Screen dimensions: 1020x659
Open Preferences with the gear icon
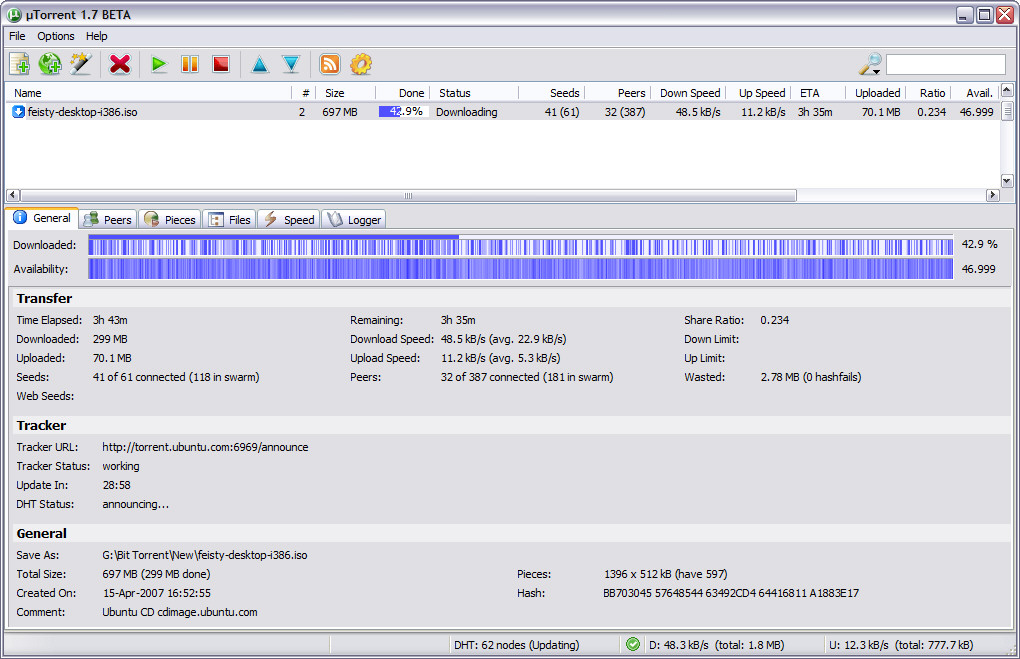coord(361,64)
